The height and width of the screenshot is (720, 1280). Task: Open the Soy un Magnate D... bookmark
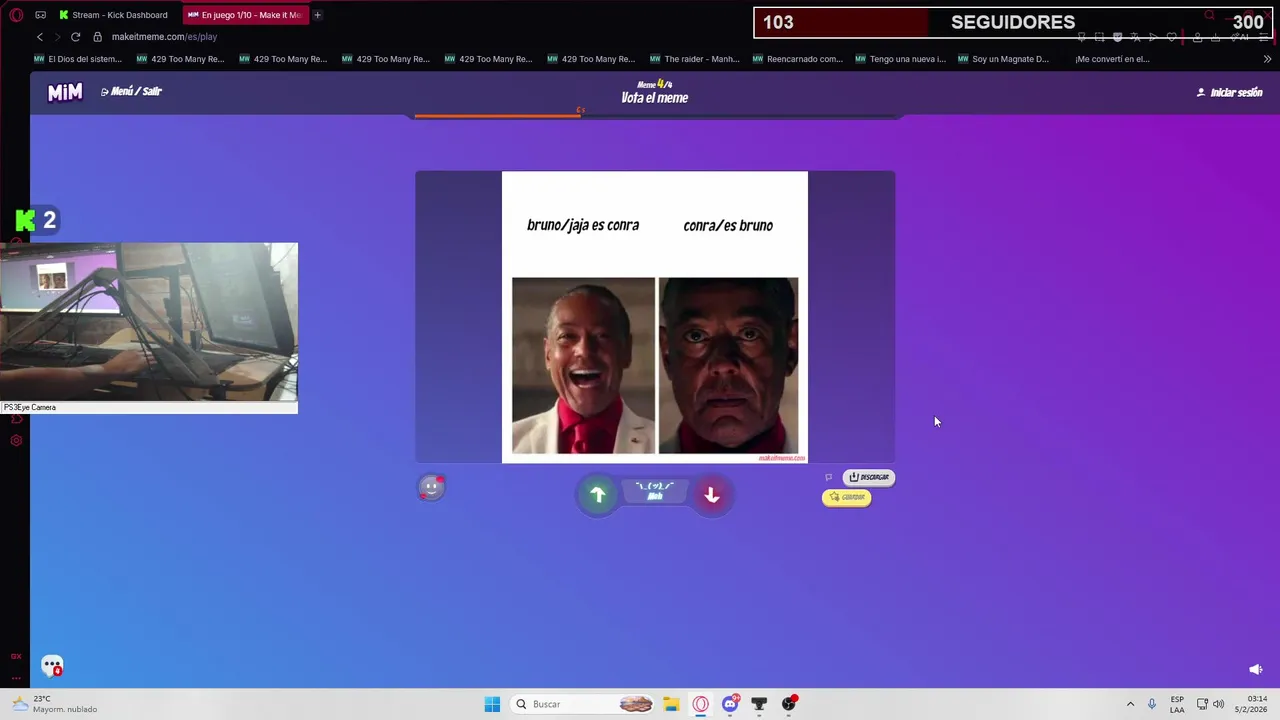(x=1003, y=59)
